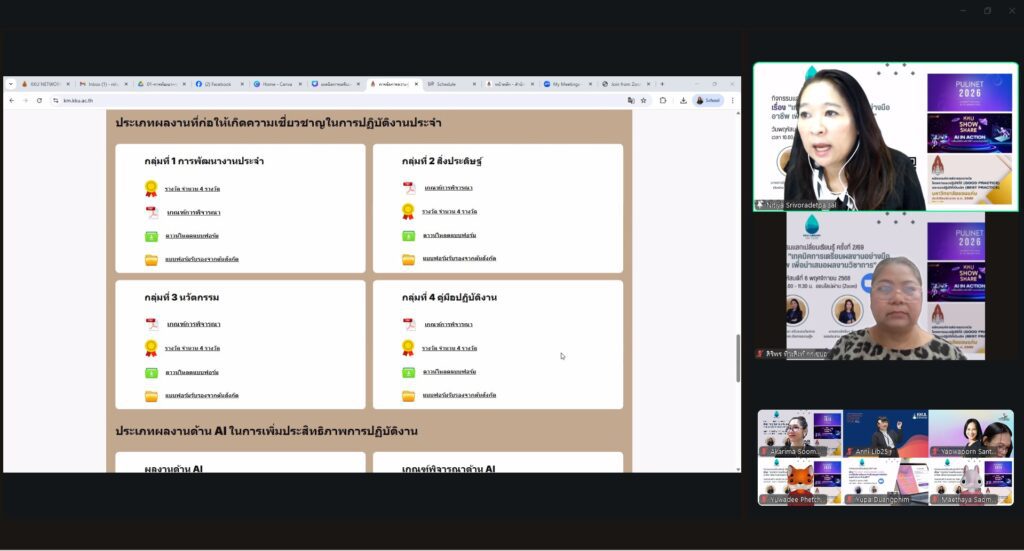Select the Anni Lib25 participant video tile

[x=884, y=433]
